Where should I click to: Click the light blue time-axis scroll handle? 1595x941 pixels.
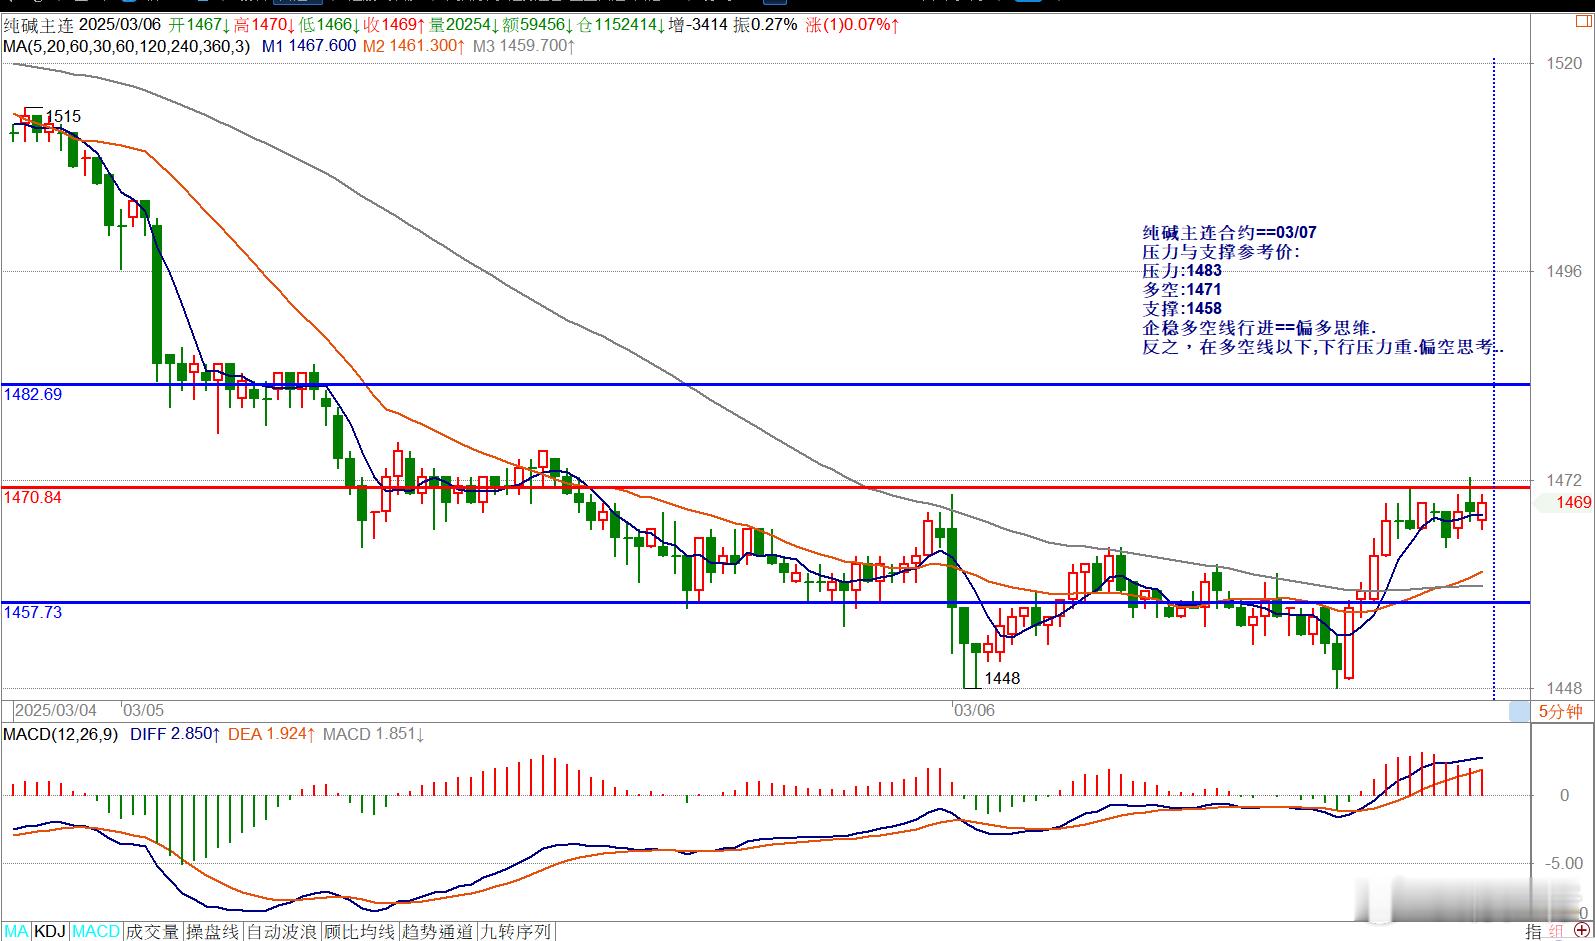pyautogui.click(x=1519, y=711)
